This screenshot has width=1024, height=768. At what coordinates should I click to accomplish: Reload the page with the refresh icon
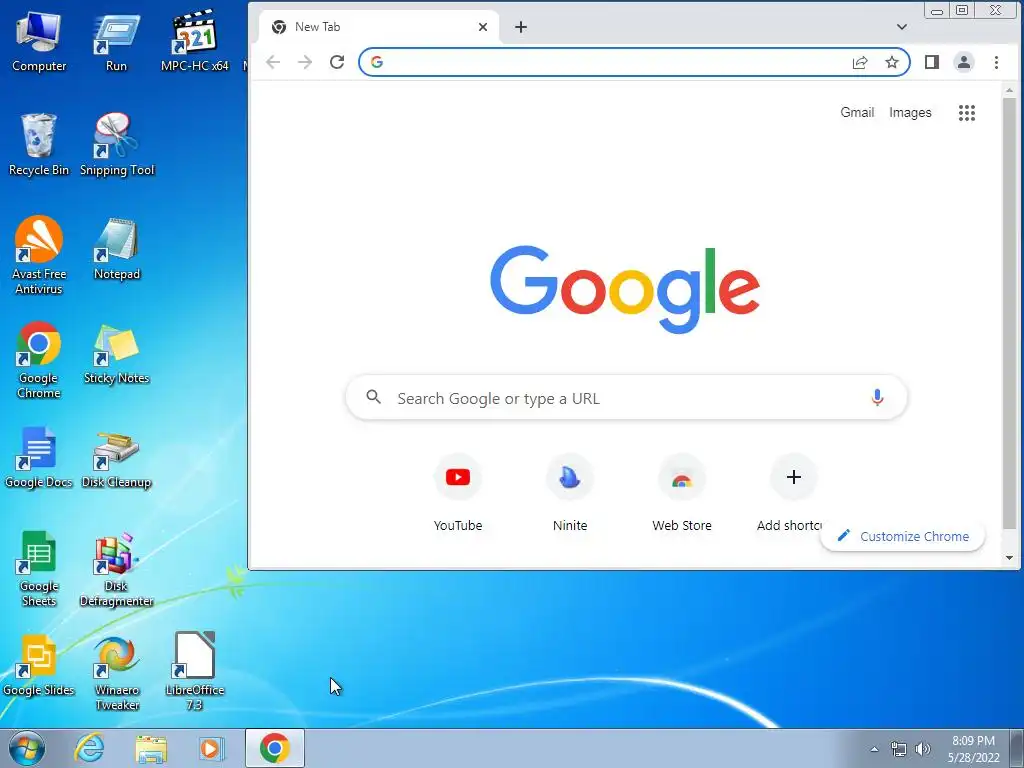coord(337,62)
